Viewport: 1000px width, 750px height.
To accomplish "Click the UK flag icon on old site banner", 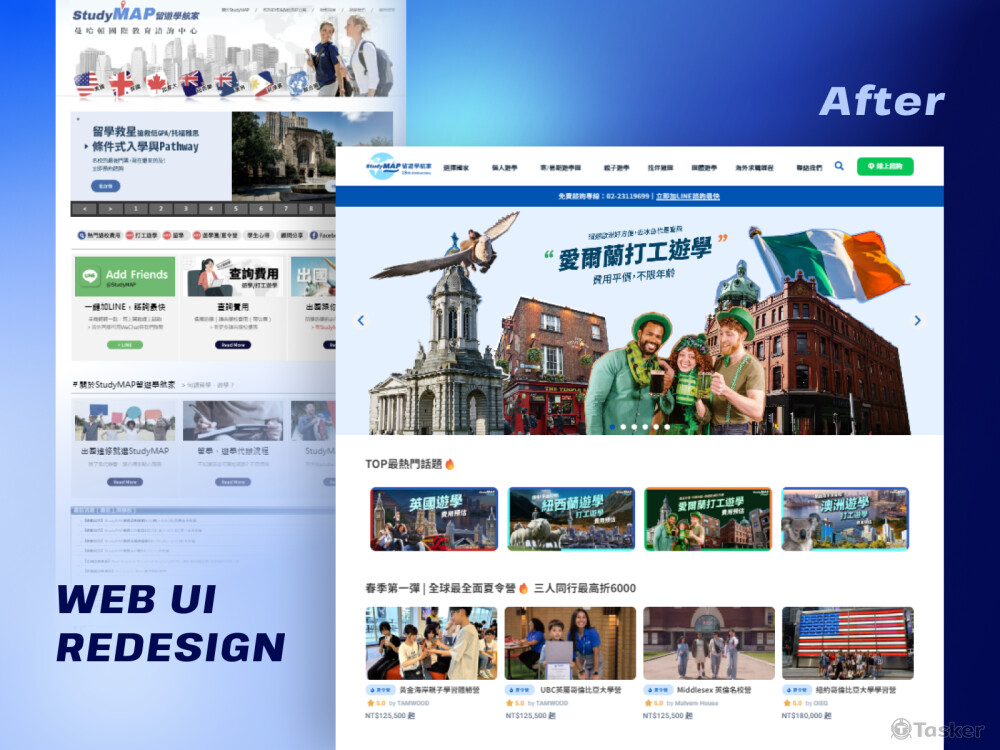I will tap(121, 83).
